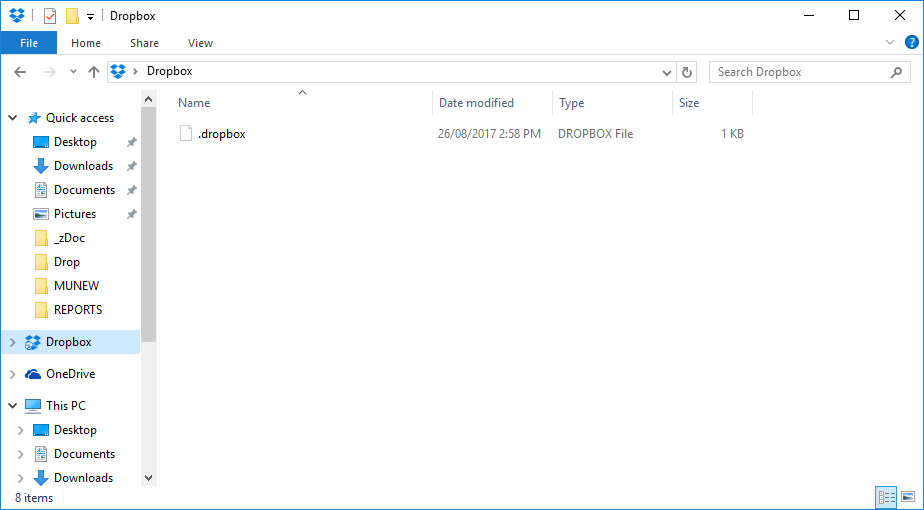The width and height of the screenshot is (924, 510).
Task: Click the .dropbox file icon
Action: tap(186, 134)
